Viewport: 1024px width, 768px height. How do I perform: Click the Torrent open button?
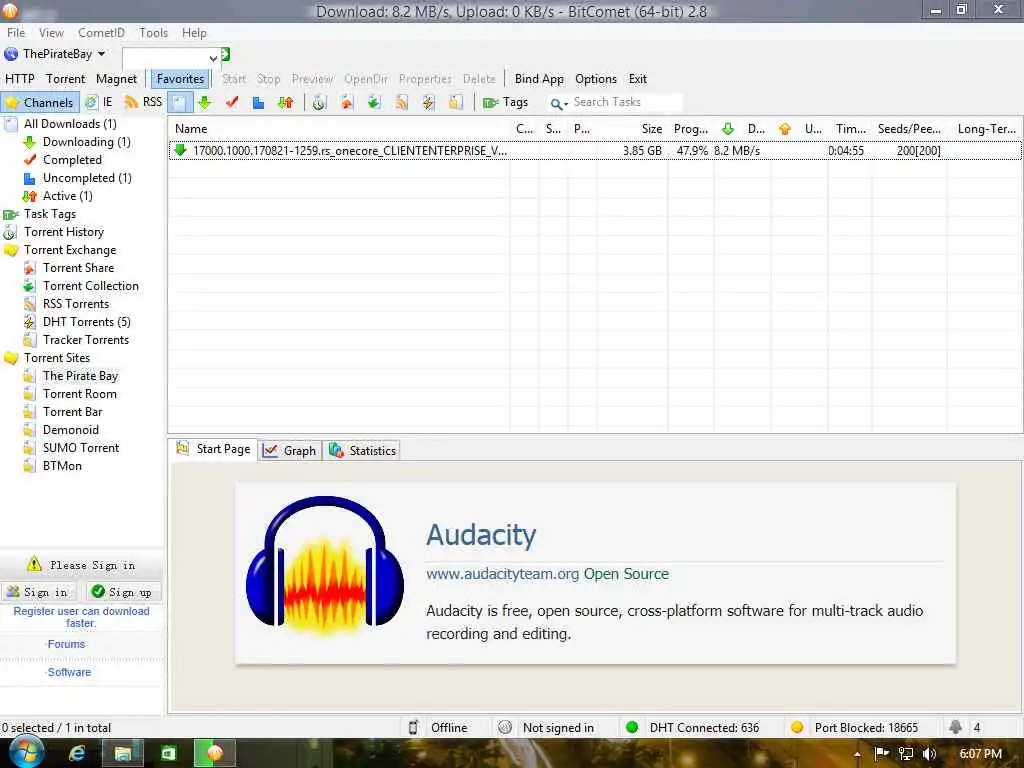65,78
